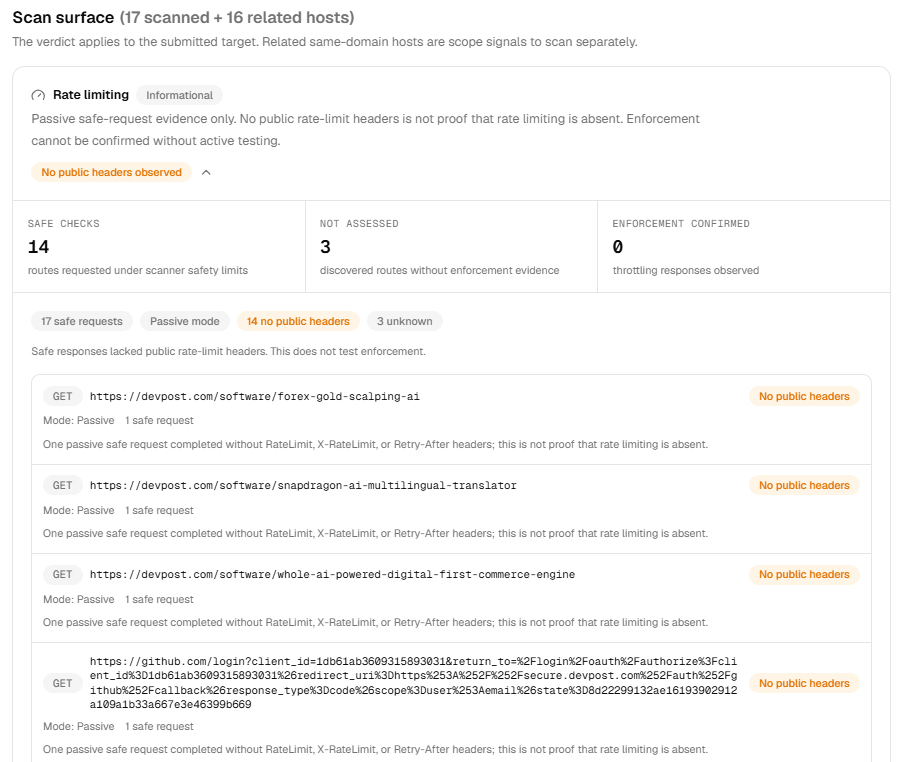Collapse the rate limiting details chevron
Image resolution: width=912 pixels, height=762 pixels.
pyautogui.click(x=206, y=173)
